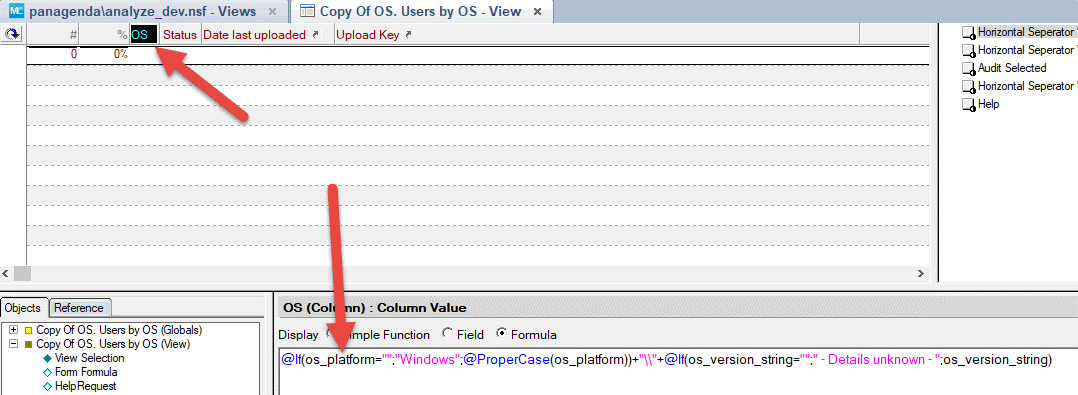Click the refresh icon in the column header
This screenshot has height=395, width=1078.
tap(12, 34)
